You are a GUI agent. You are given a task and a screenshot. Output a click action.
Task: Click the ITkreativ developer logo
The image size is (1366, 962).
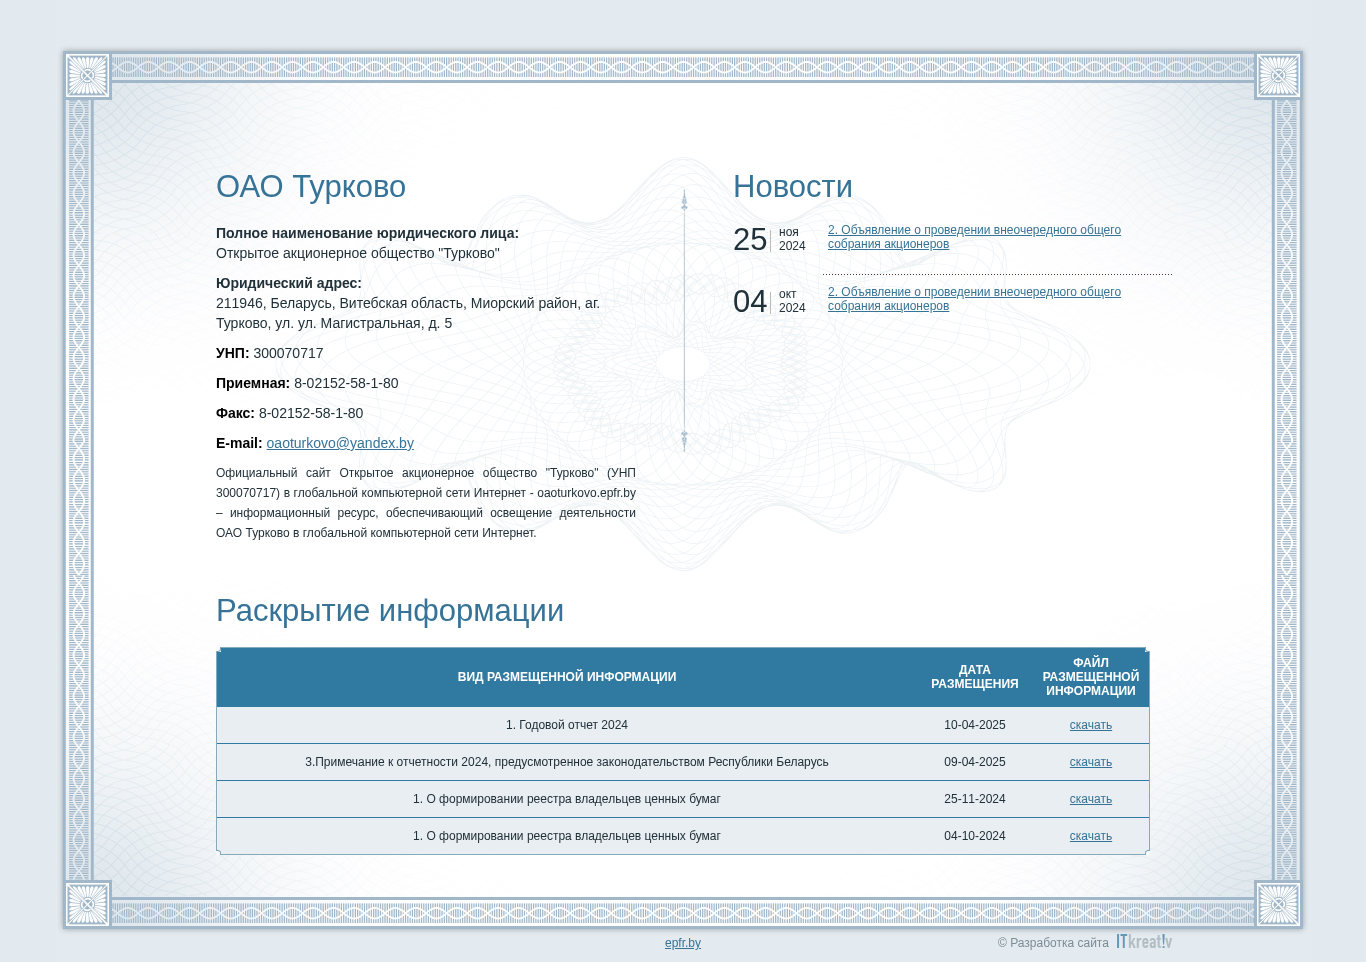coord(1144,942)
